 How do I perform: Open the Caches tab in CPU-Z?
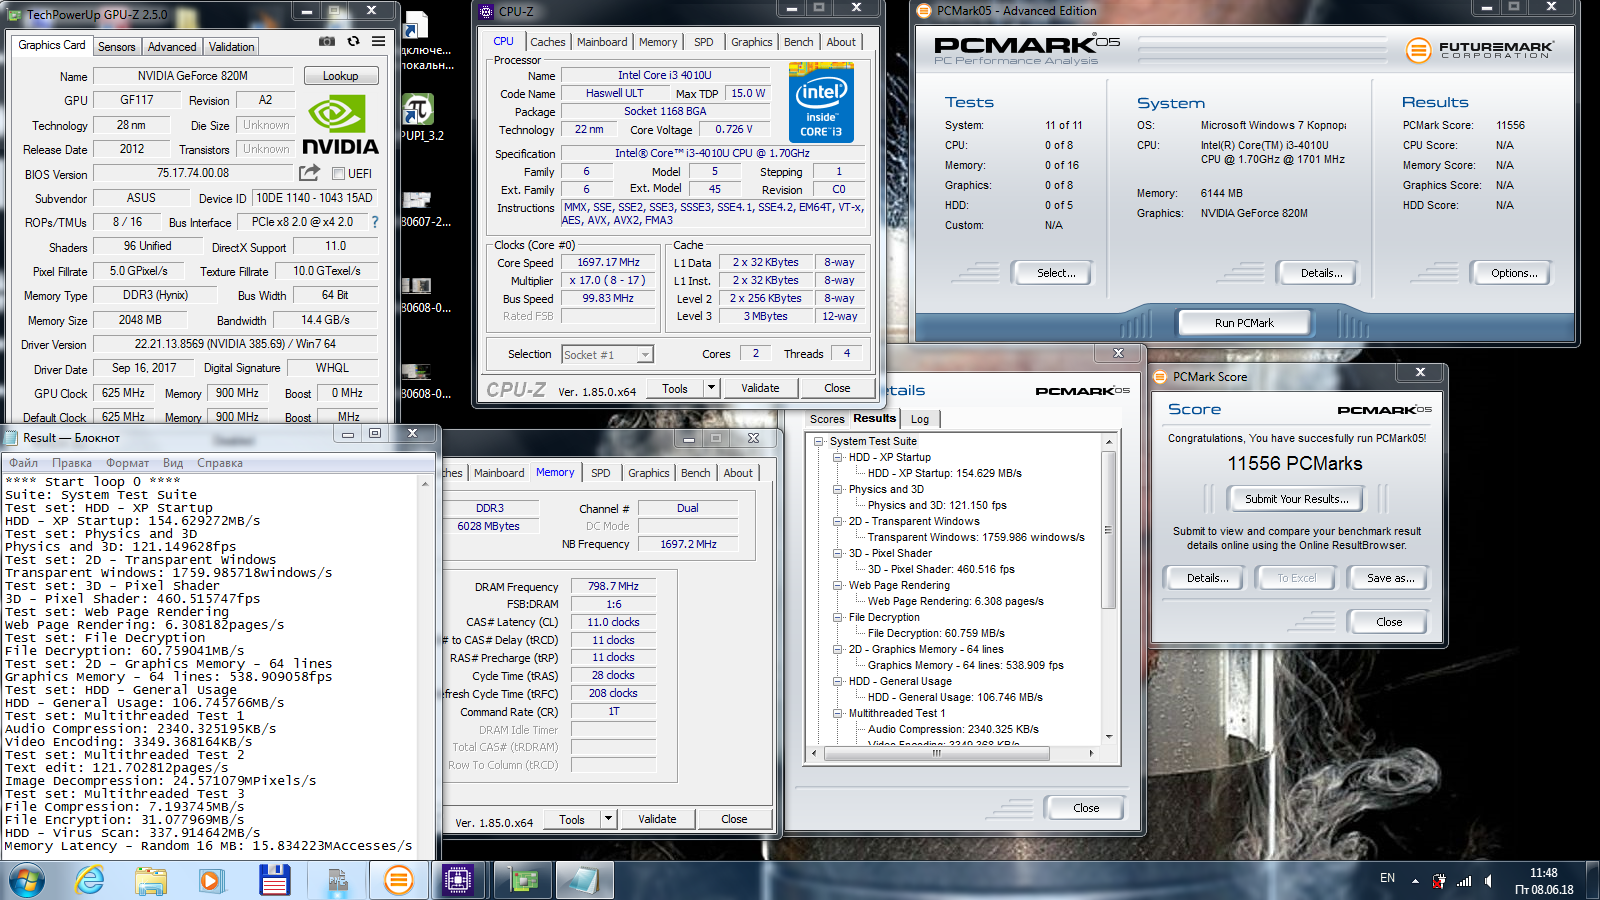pos(547,42)
